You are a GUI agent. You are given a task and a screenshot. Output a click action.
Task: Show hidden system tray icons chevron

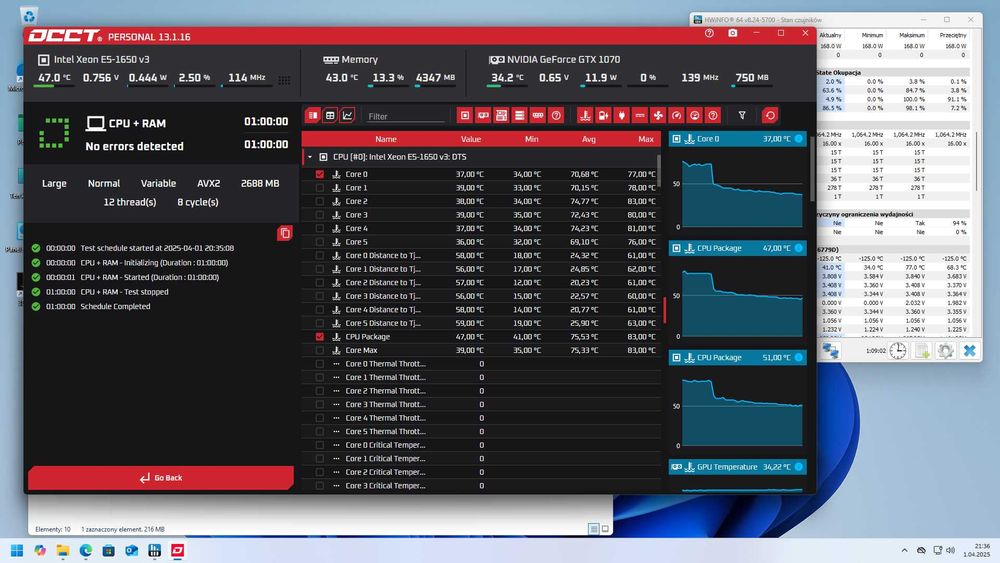(904, 550)
